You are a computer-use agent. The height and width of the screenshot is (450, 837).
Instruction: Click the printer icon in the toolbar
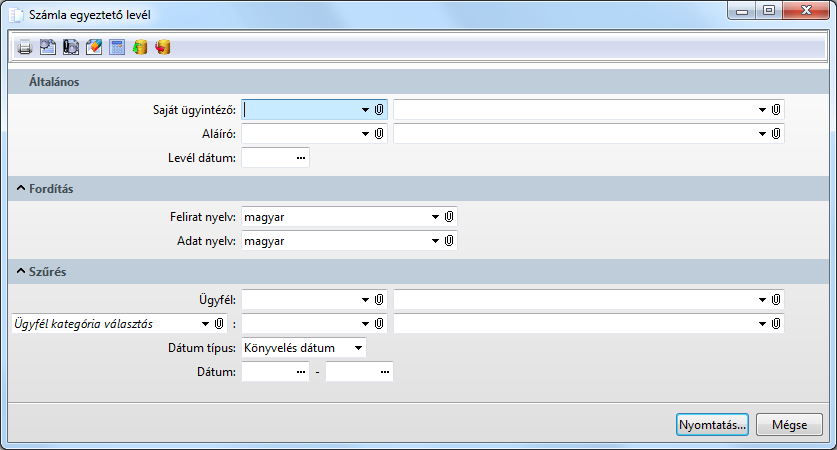[x=25, y=47]
